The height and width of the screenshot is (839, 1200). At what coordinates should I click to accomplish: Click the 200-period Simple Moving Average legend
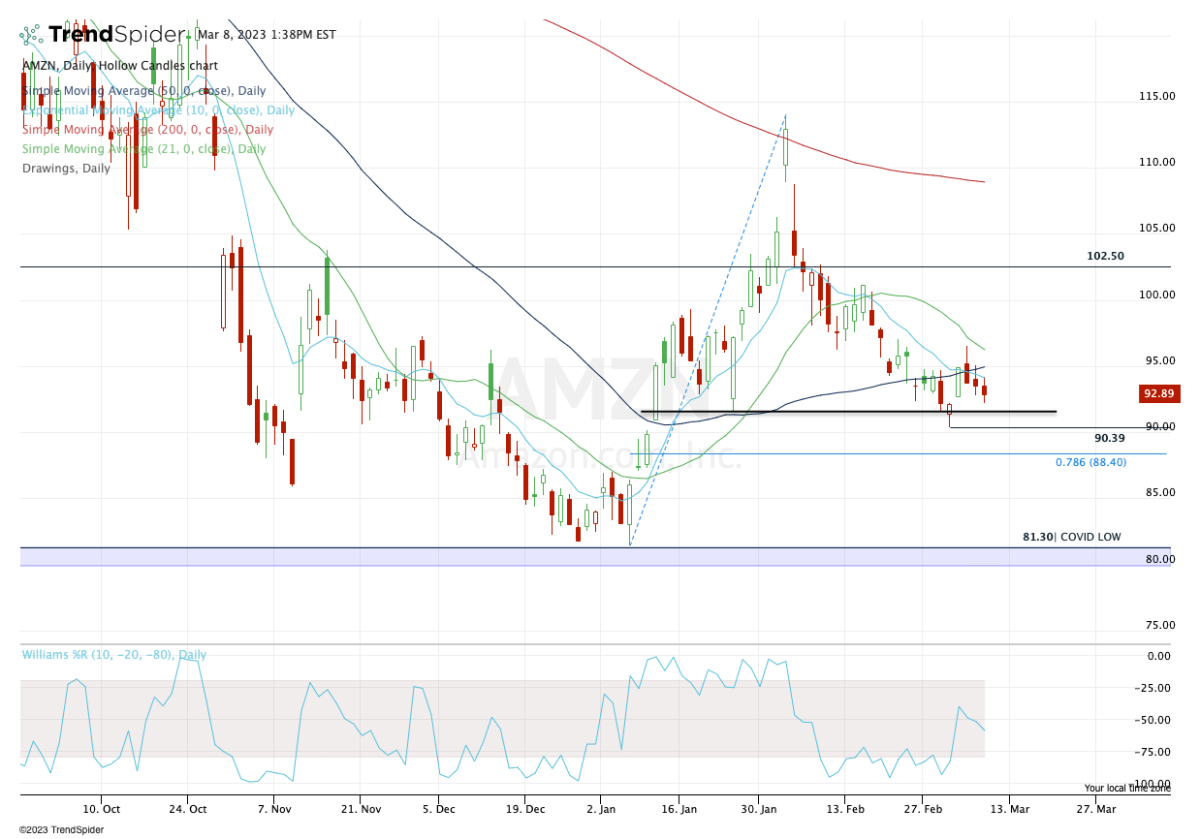click(x=147, y=130)
